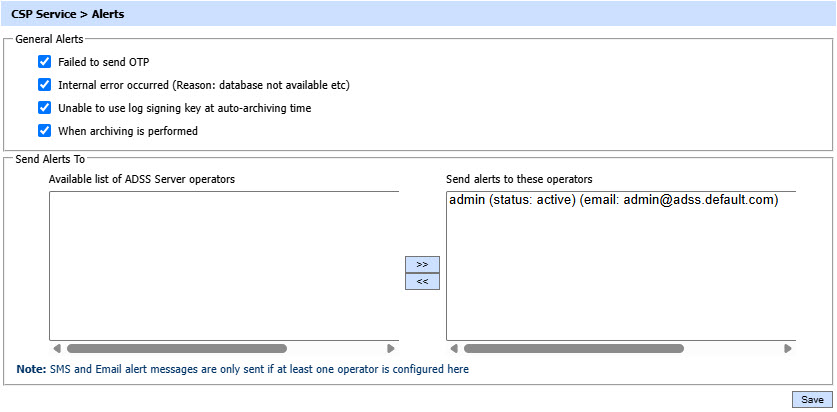The width and height of the screenshot is (837, 412).
Task: Click scrollbar thumb of available operators list
Action: [x=176, y=349]
